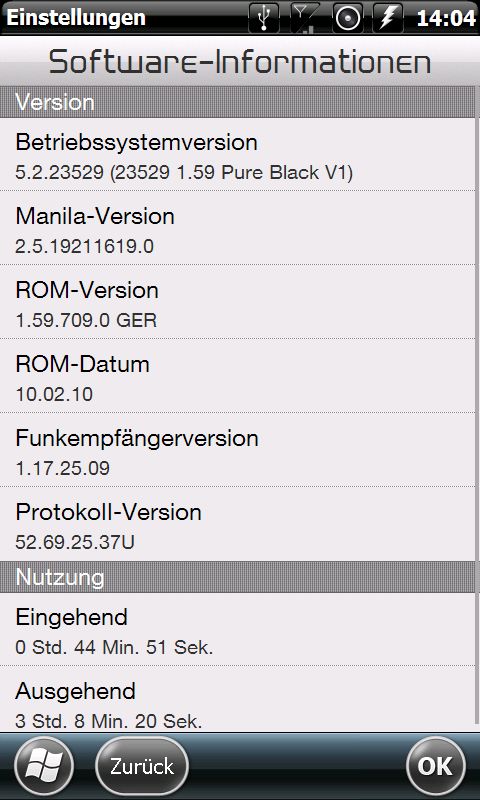This screenshot has width=480, height=800.
Task: Select the ROM-Version entry
Action: click(x=238, y=302)
